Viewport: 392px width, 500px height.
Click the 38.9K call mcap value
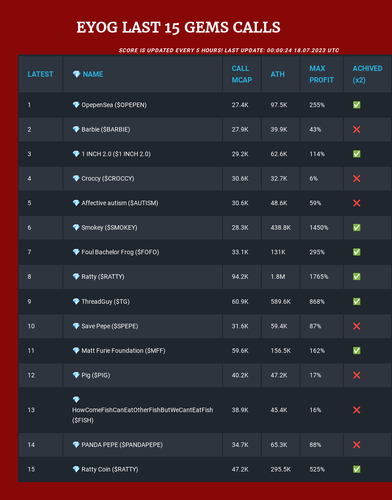pos(240,410)
